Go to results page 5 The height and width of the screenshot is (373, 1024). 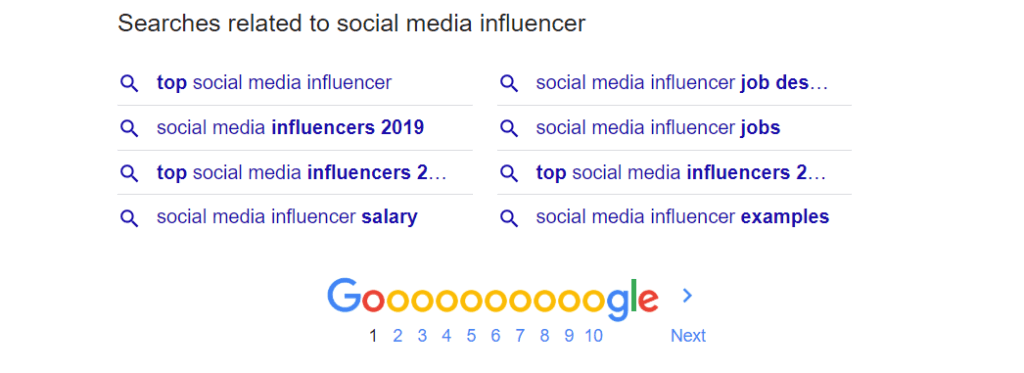click(x=471, y=336)
